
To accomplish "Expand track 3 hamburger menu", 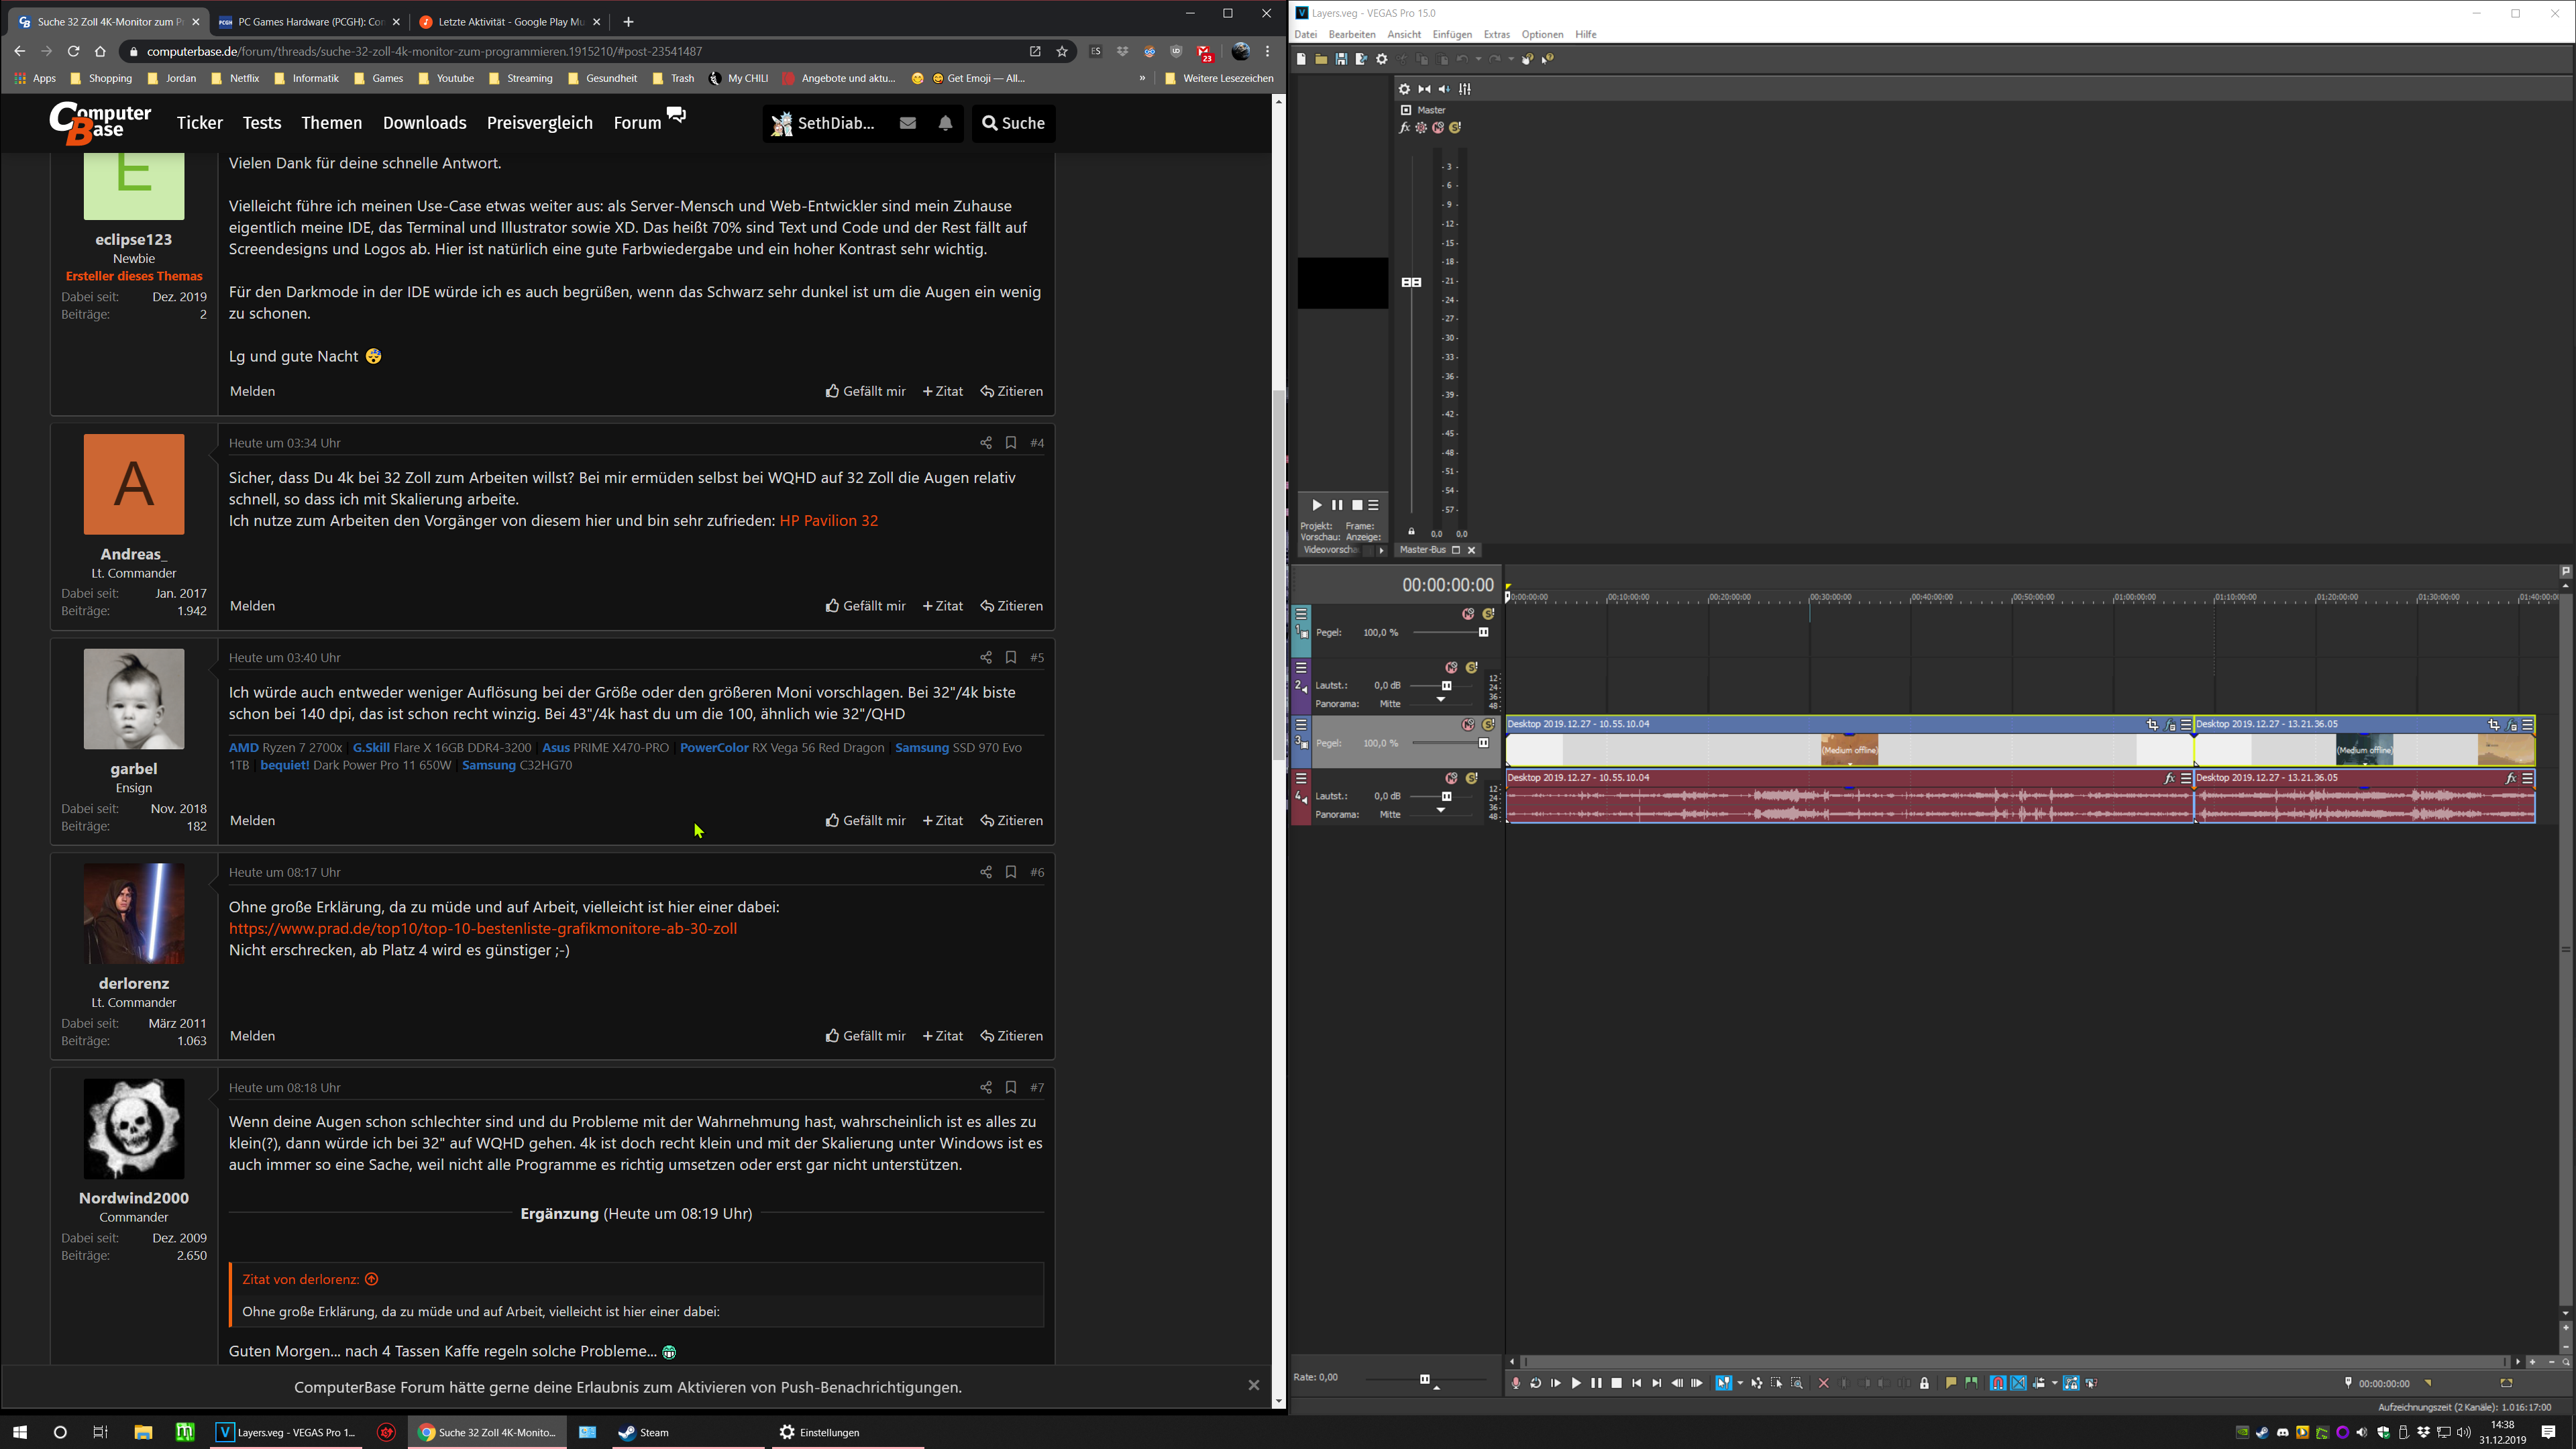I will point(1301,725).
